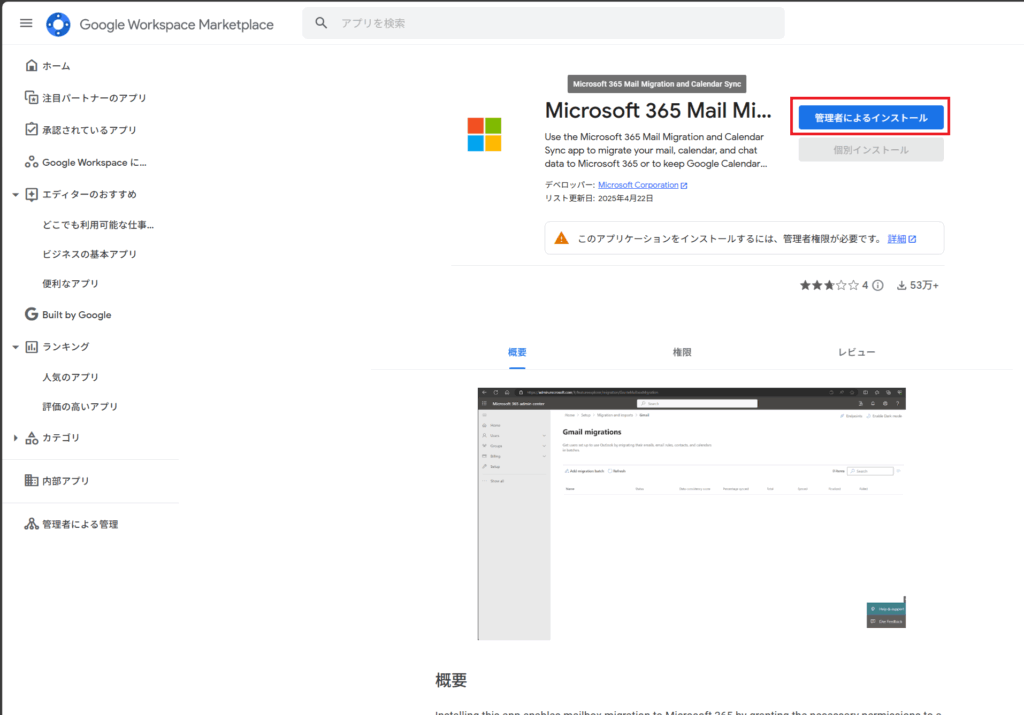Select どこでも利用可能な仕事... sidebar item
1024x715 pixels.
point(98,225)
